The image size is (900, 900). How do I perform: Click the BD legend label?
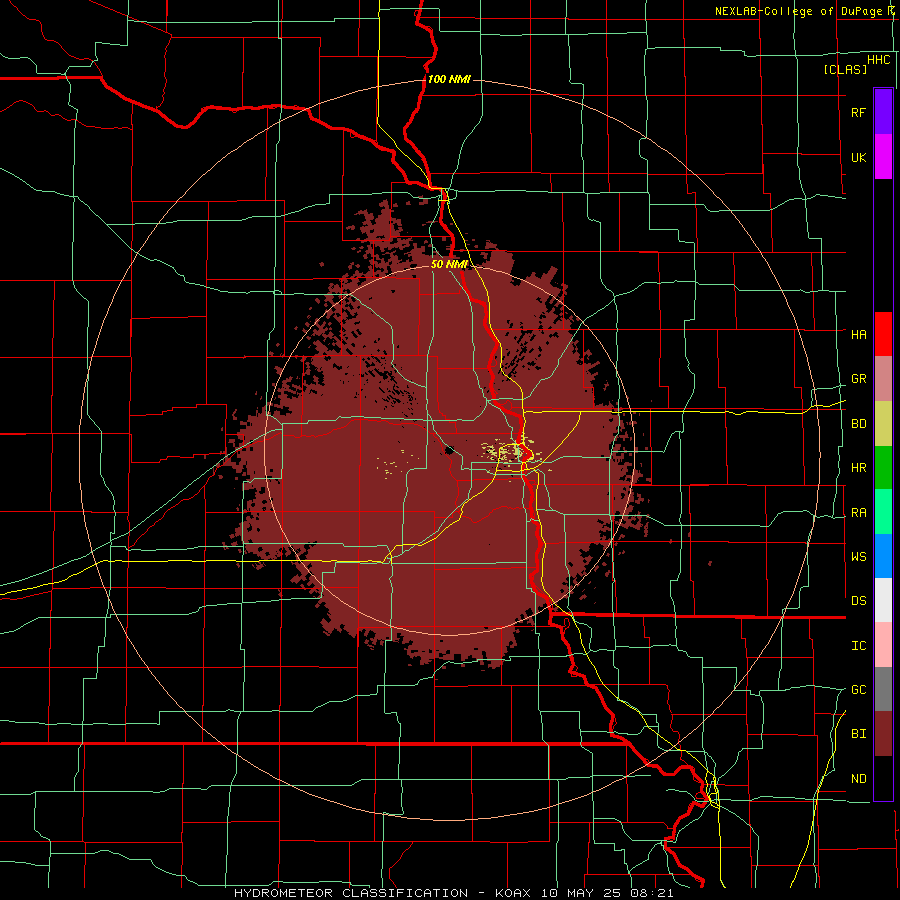(x=858, y=424)
